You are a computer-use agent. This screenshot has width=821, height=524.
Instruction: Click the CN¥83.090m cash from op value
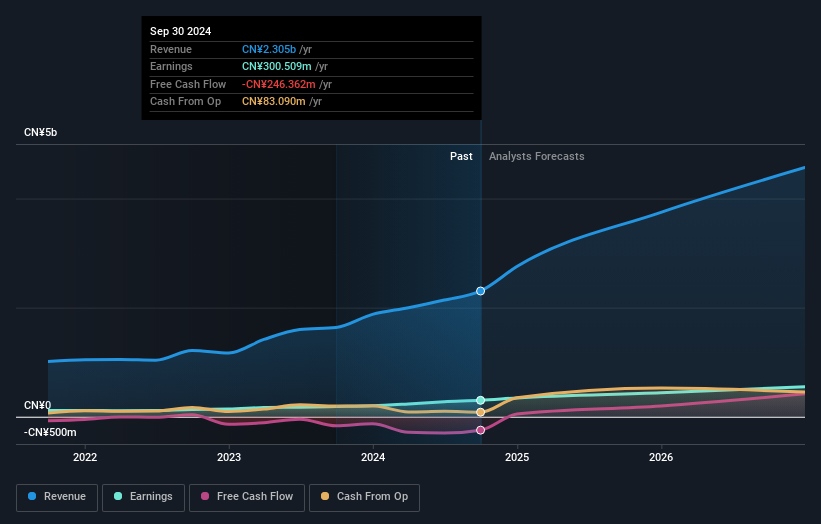[273, 102]
